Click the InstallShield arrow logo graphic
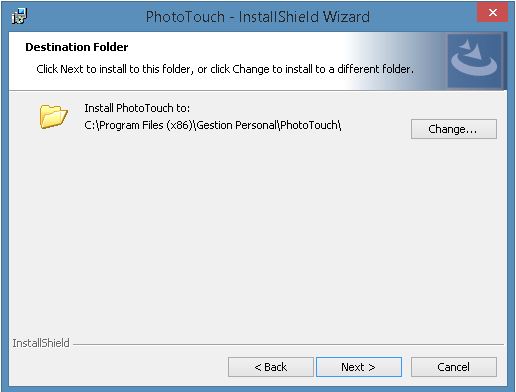Screen dimensions: 516x392 tap(474, 60)
